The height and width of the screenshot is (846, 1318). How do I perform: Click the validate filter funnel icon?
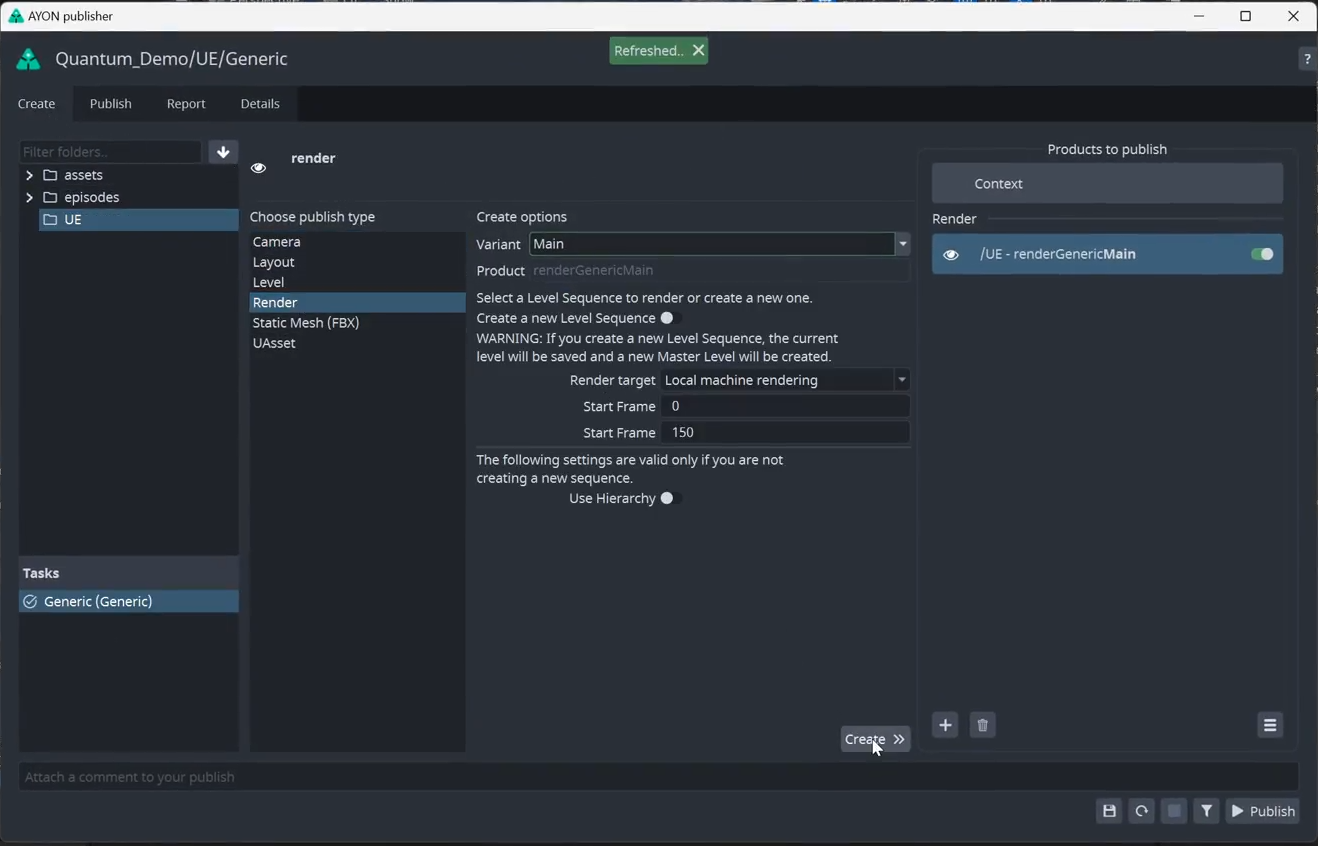[1207, 811]
